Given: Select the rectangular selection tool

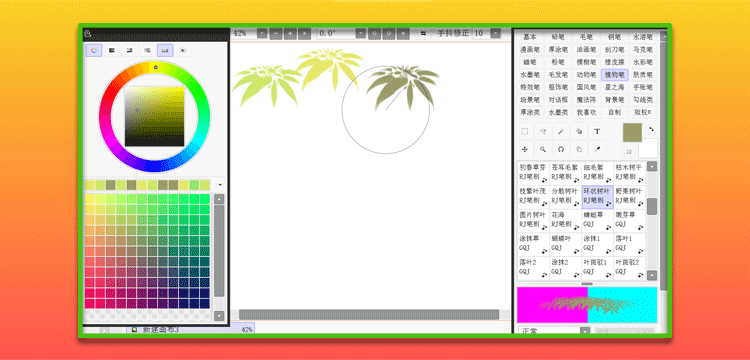Looking at the screenshot, I should point(525,131).
